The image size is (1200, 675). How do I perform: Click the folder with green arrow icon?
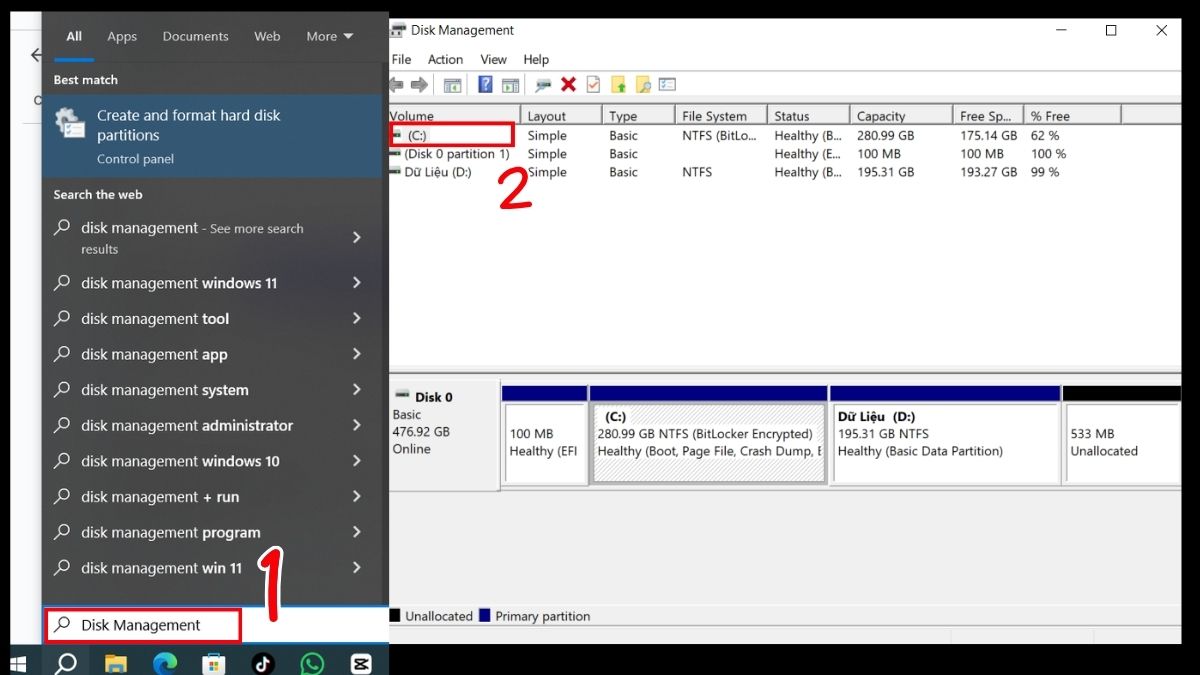pyautogui.click(x=618, y=86)
